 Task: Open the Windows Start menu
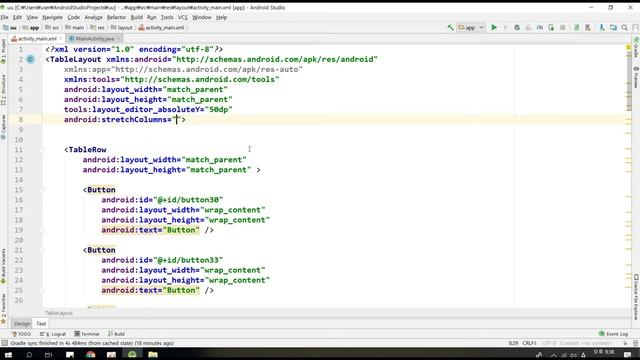pos(8,354)
